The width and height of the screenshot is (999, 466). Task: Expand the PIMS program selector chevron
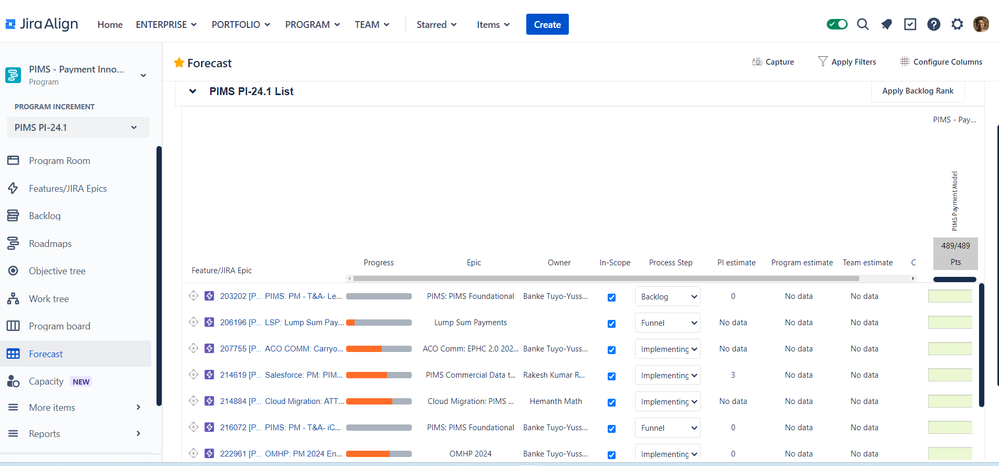coord(143,75)
